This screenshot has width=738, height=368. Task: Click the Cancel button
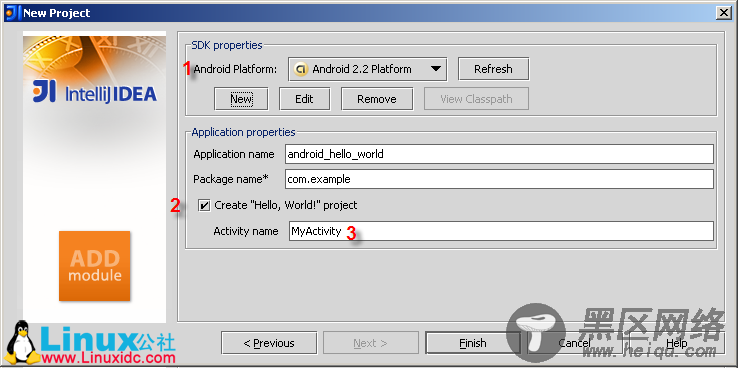pyautogui.click(x=574, y=343)
